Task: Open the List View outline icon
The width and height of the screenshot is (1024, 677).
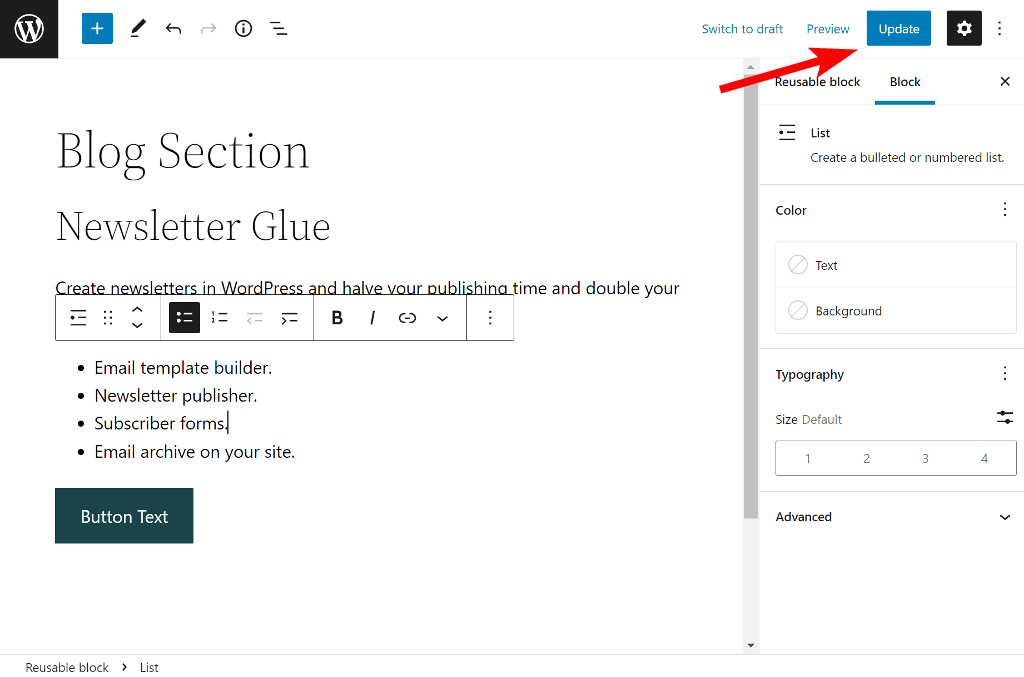Action: pyautogui.click(x=278, y=28)
